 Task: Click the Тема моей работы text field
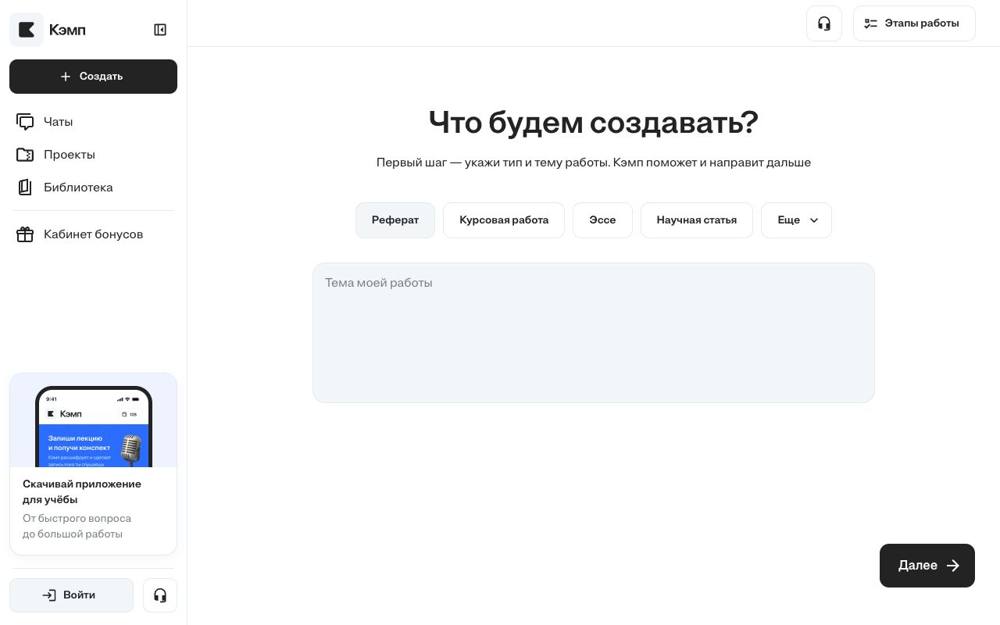coord(593,332)
